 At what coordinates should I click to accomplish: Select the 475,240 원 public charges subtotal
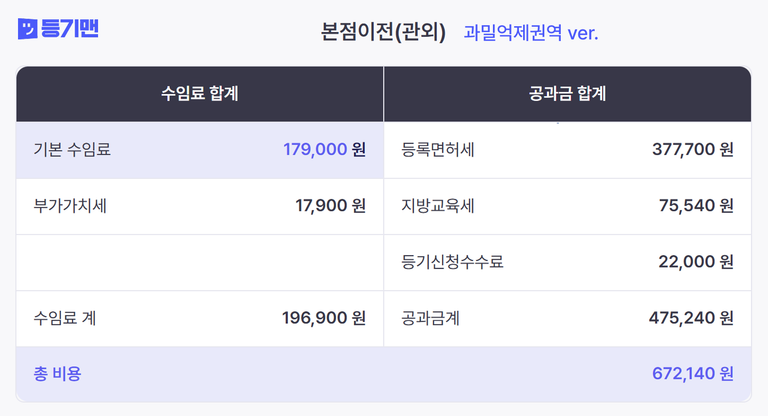tap(692, 318)
